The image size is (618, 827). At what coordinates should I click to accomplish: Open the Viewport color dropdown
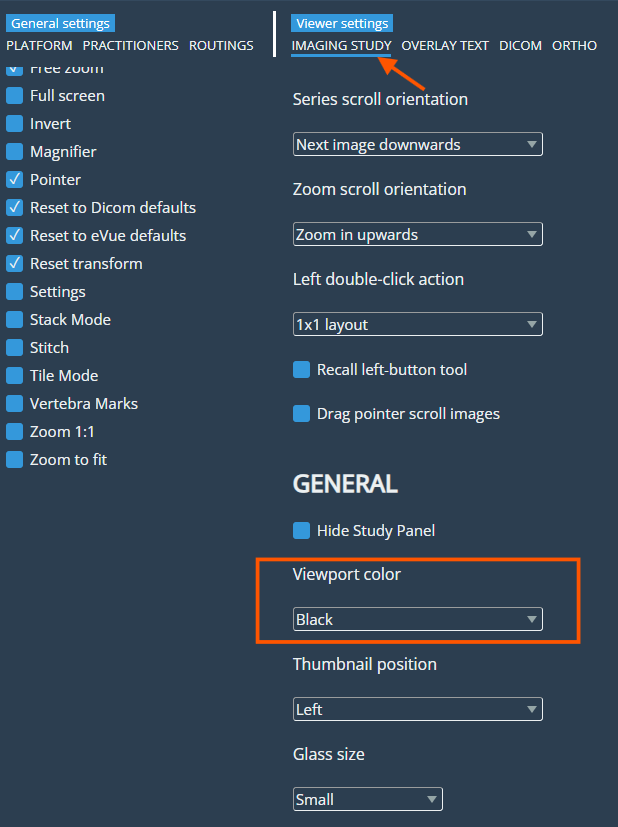pos(417,620)
